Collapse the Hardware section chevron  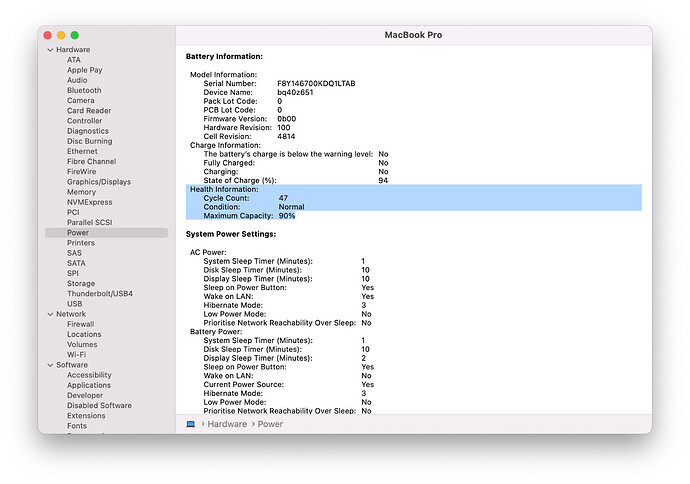[50, 49]
